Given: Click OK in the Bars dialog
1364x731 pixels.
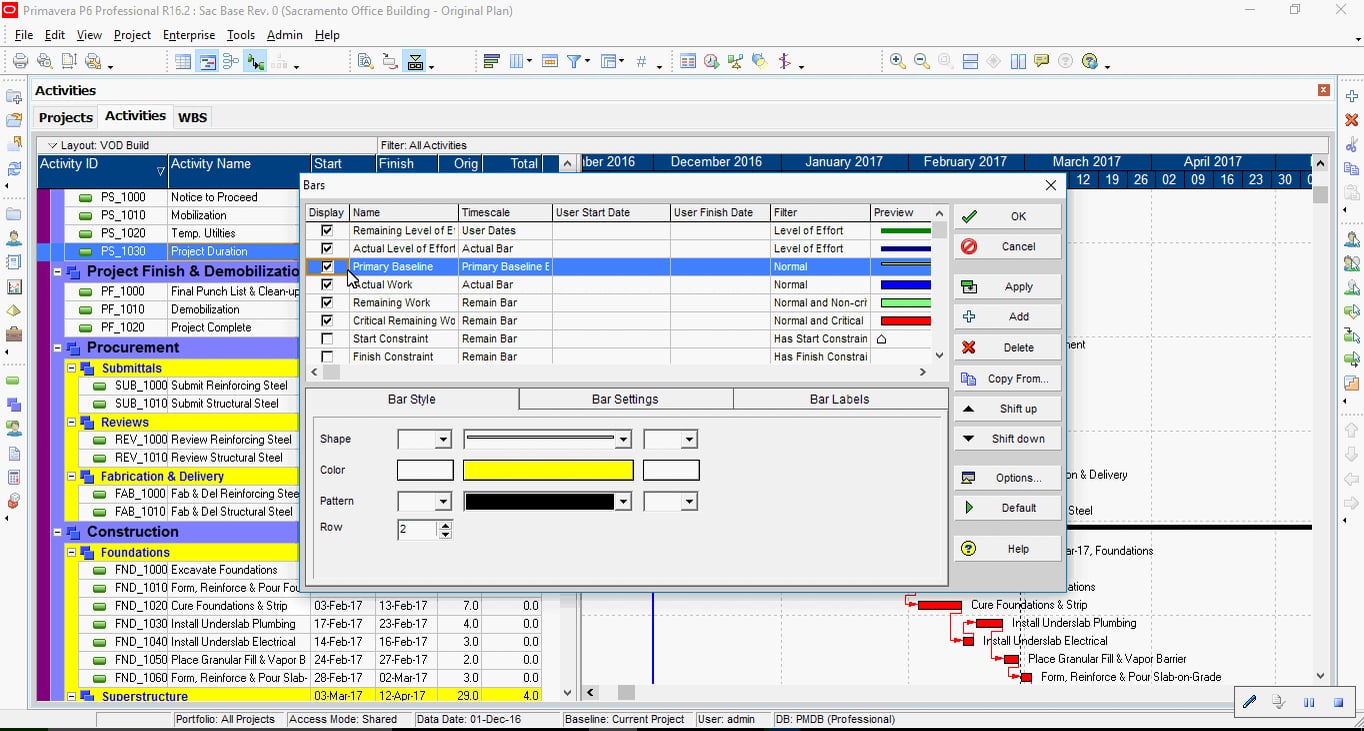Looking at the screenshot, I should [1007, 216].
